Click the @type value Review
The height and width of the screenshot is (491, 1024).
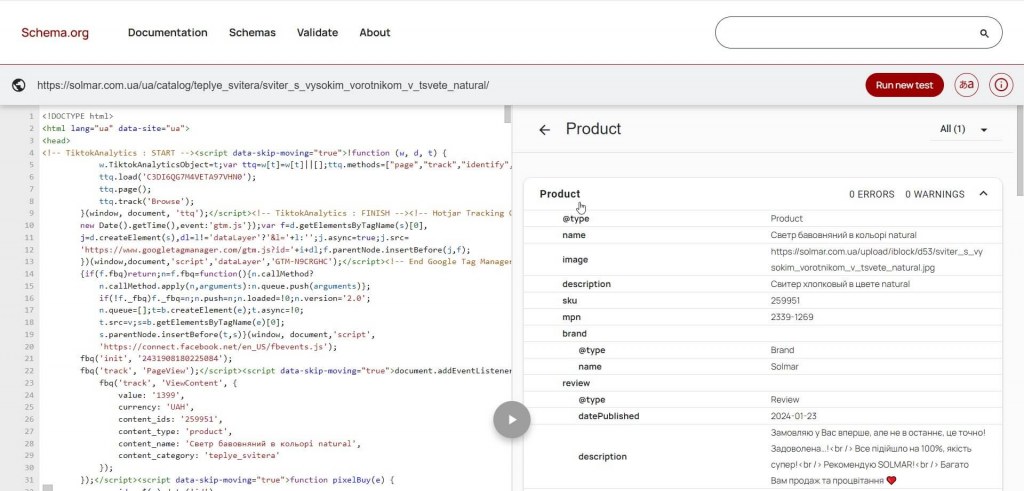[x=785, y=400]
